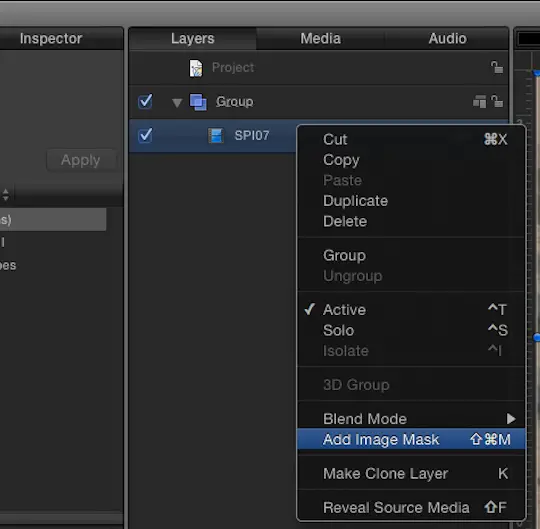Switch to the Inspector tab
Screen dimensions: 540x529
coord(51,39)
